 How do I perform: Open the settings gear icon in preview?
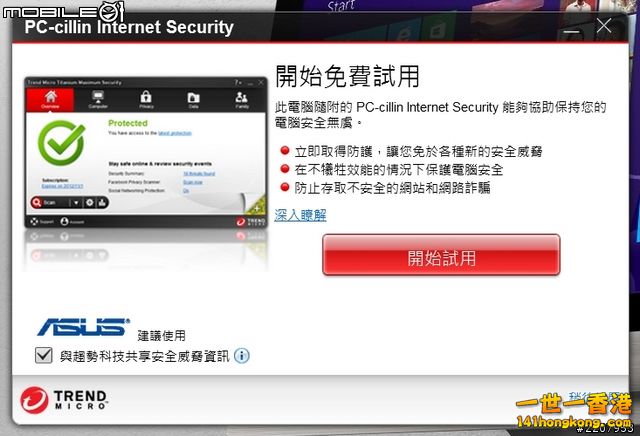tap(89, 202)
